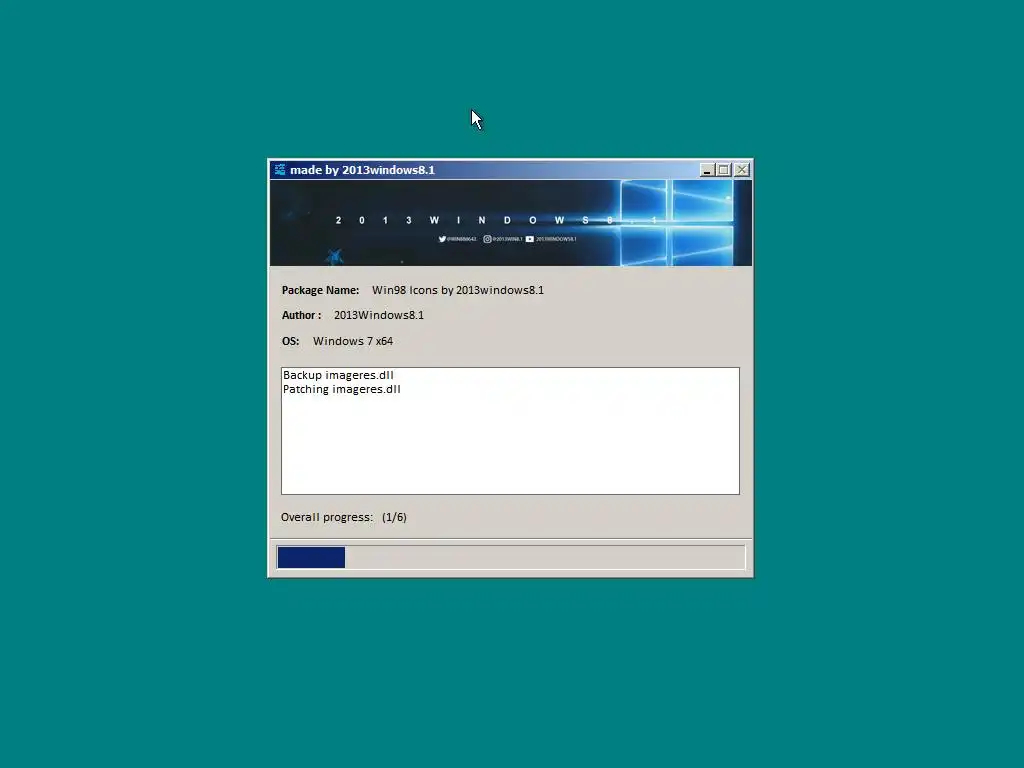Click the 'Overall progress:' label
Image resolution: width=1024 pixels, height=768 pixels.
(x=327, y=517)
